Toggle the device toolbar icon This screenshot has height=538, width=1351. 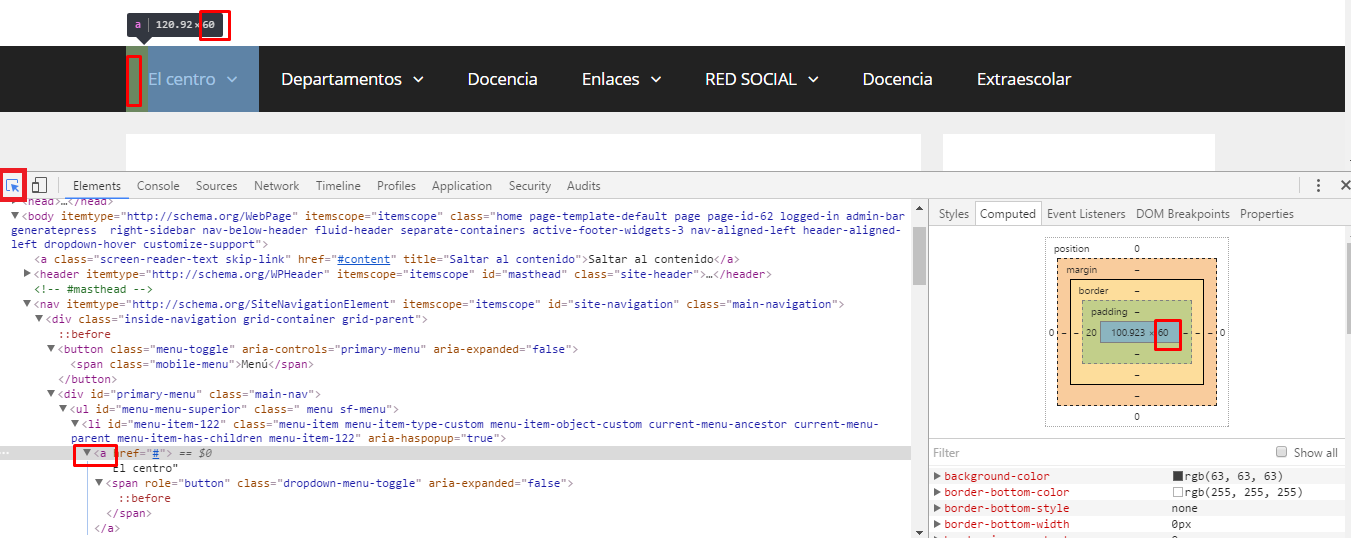point(39,185)
